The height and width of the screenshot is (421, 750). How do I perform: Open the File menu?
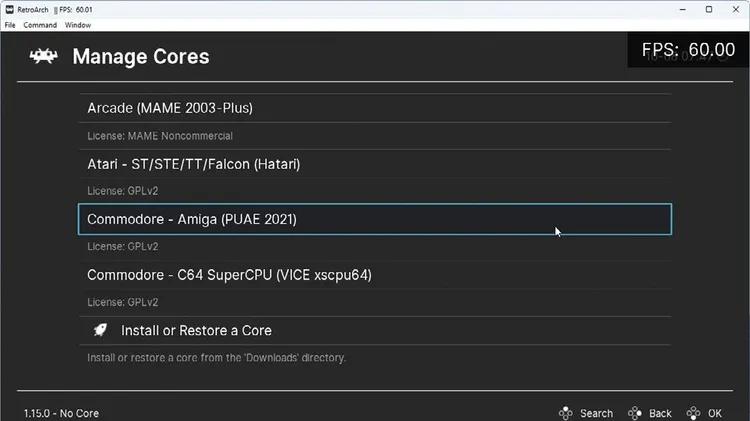click(x=10, y=25)
